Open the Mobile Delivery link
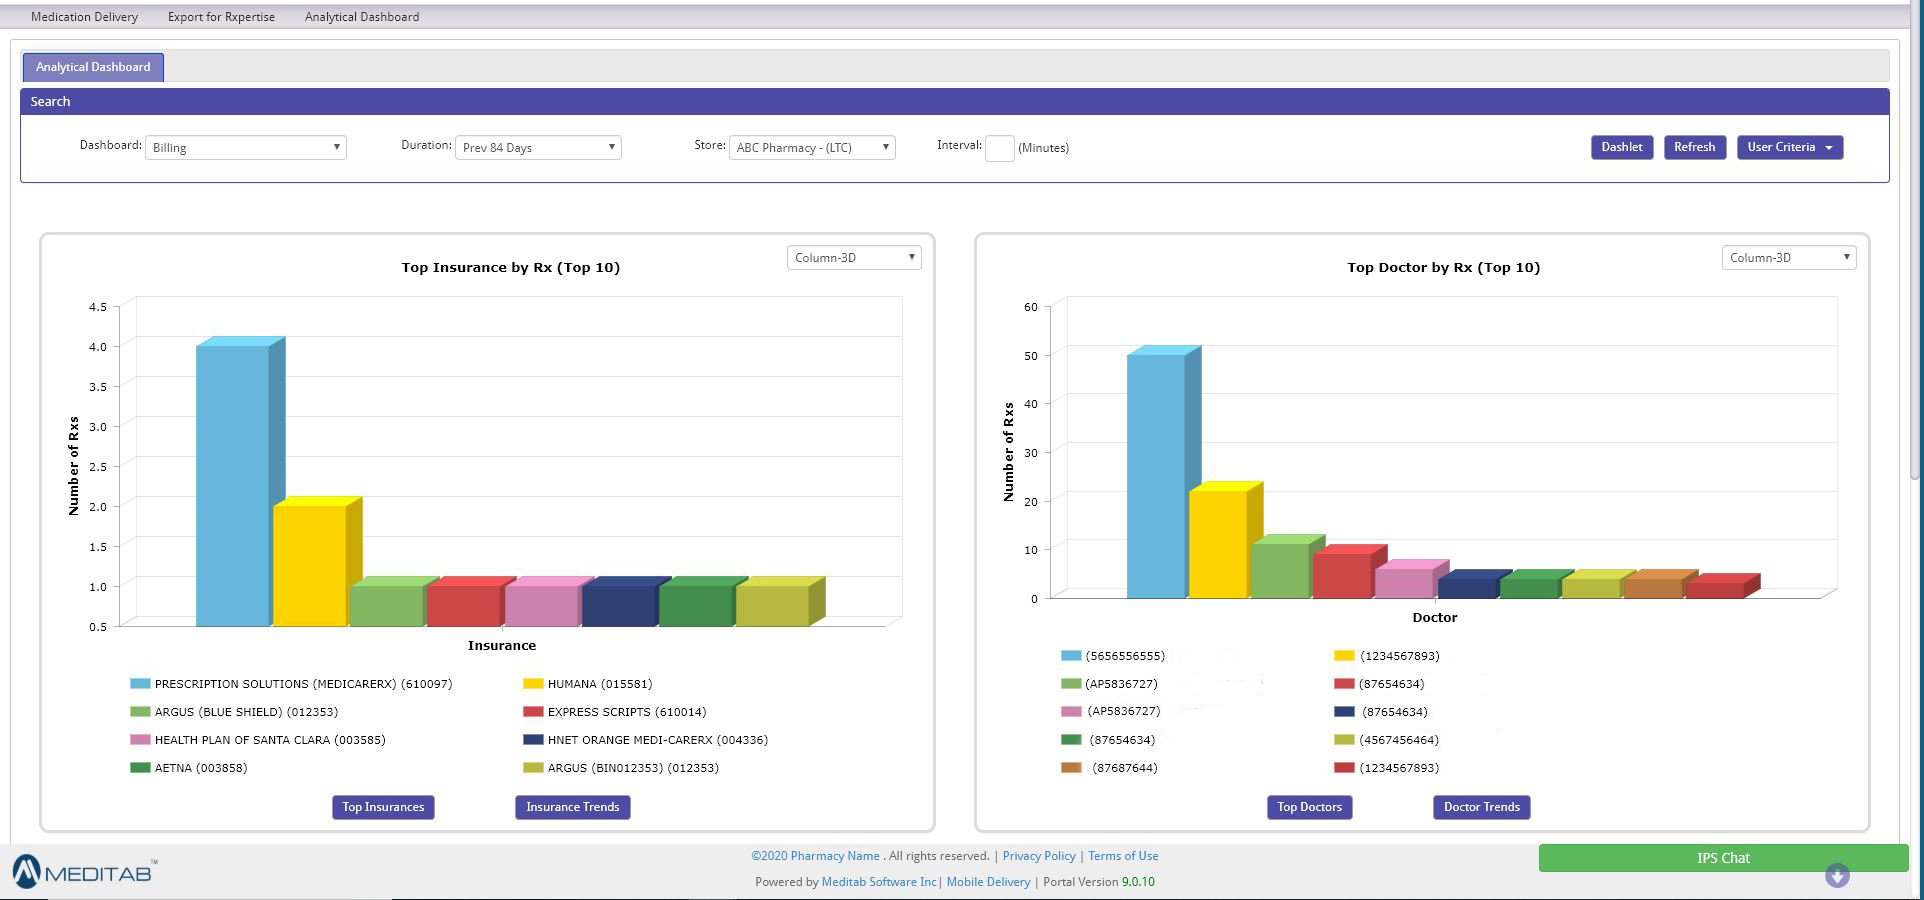The width and height of the screenshot is (1924, 900). tap(988, 882)
